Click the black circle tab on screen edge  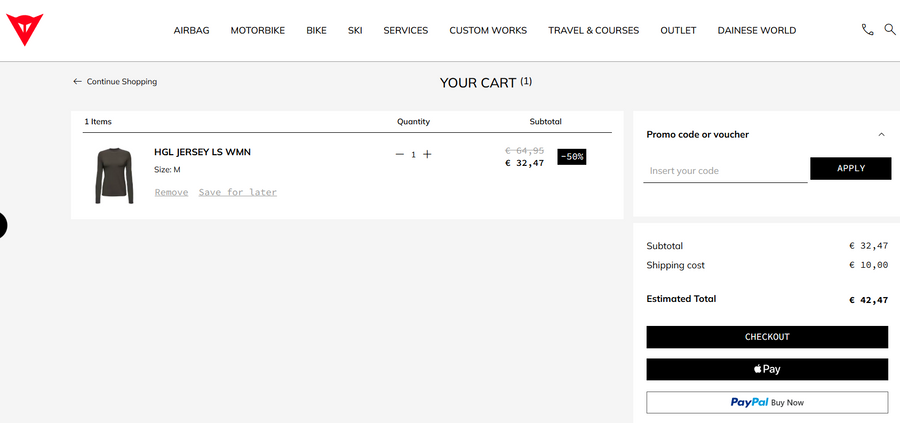pyautogui.click(x=3, y=225)
